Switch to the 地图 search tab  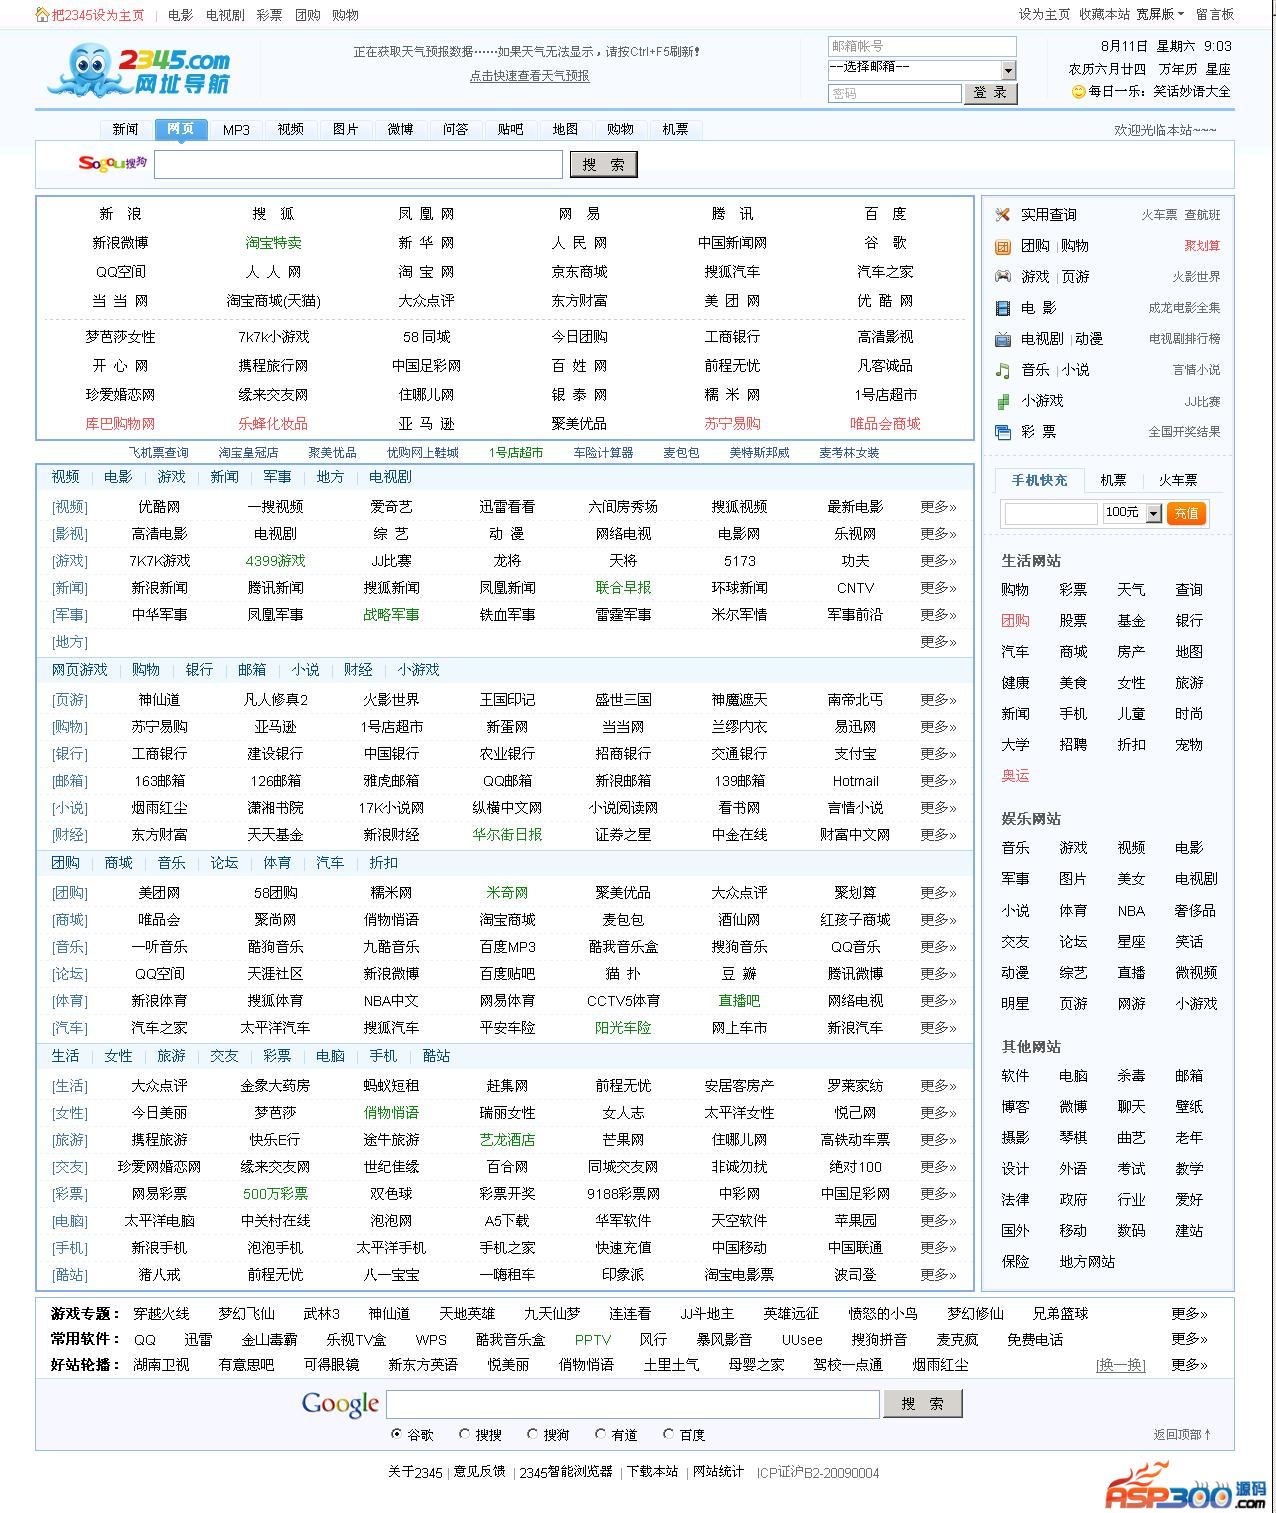(565, 129)
